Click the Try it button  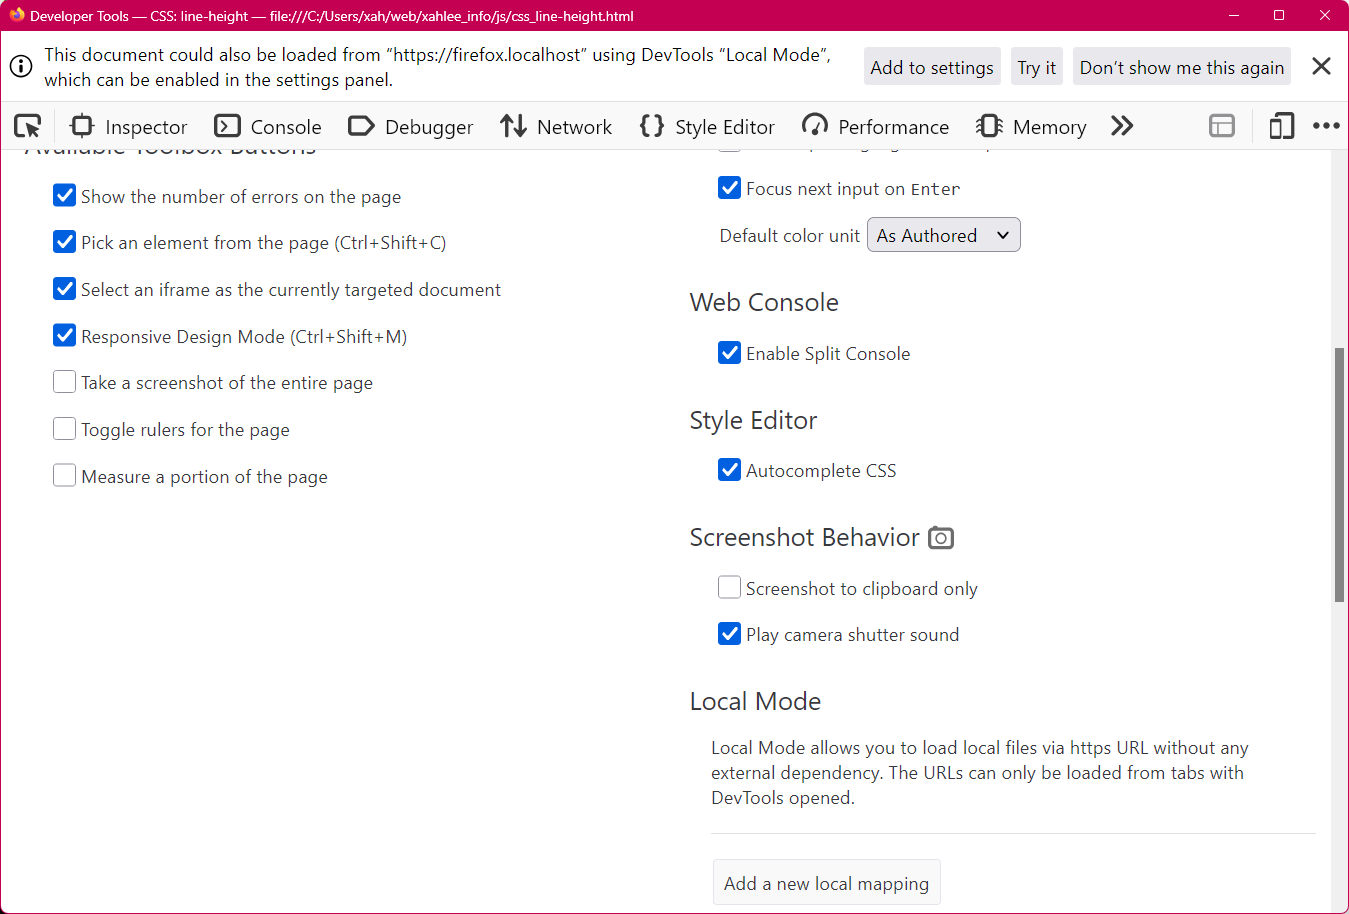tap(1037, 67)
